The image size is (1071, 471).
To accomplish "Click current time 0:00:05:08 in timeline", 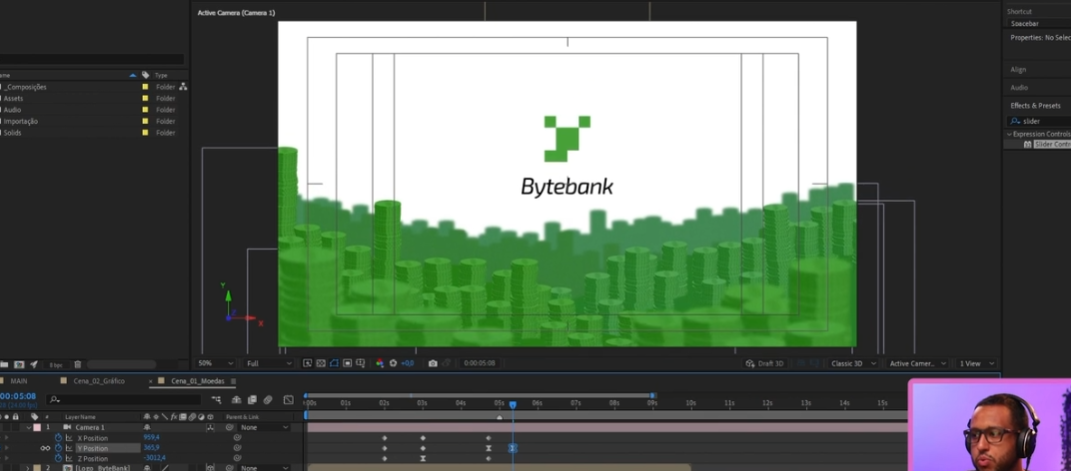I will click(x=18, y=396).
